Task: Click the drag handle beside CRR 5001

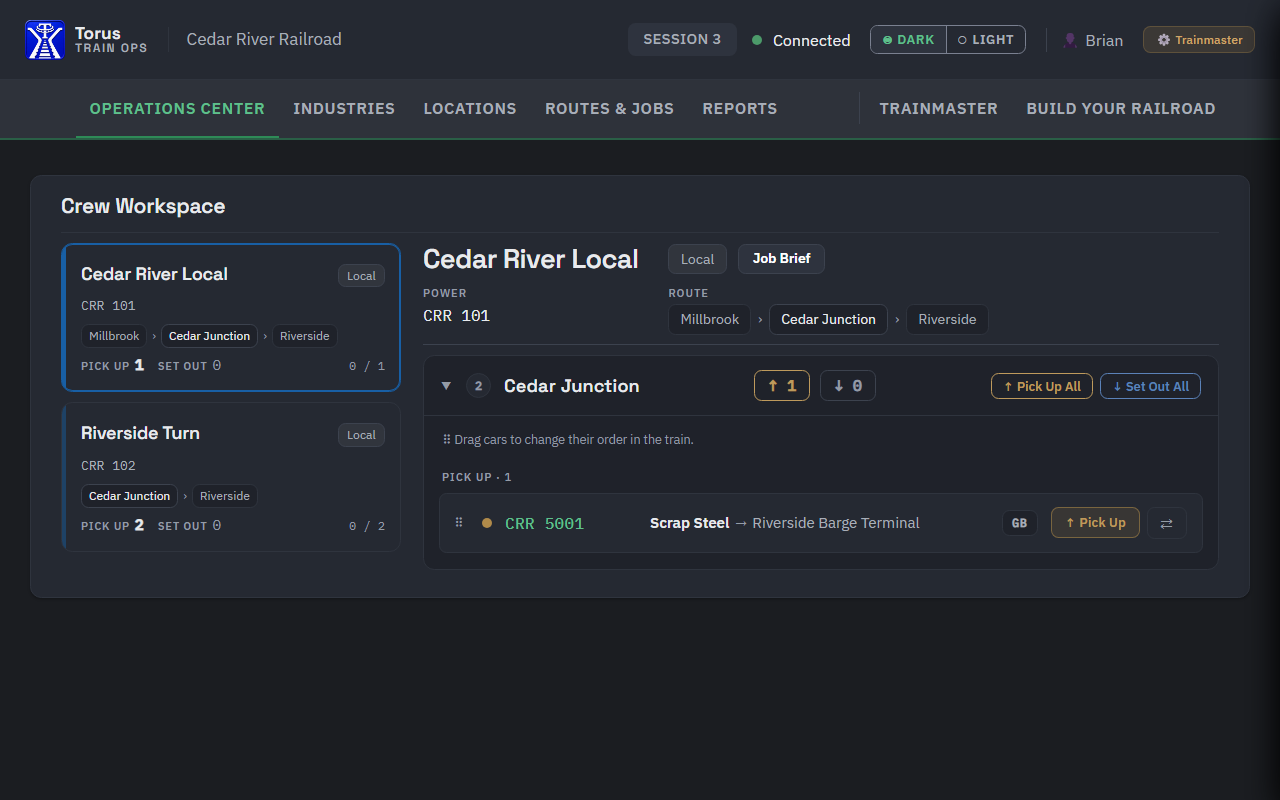Action: [x=459, y=523]
